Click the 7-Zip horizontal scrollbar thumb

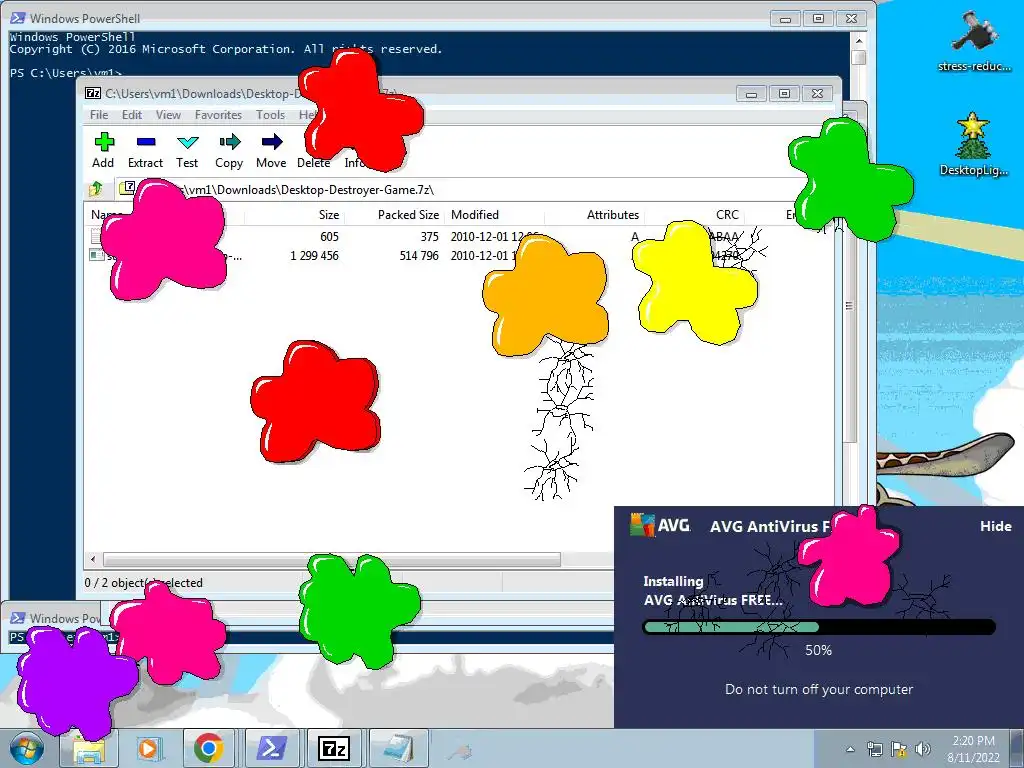(332, 560)
